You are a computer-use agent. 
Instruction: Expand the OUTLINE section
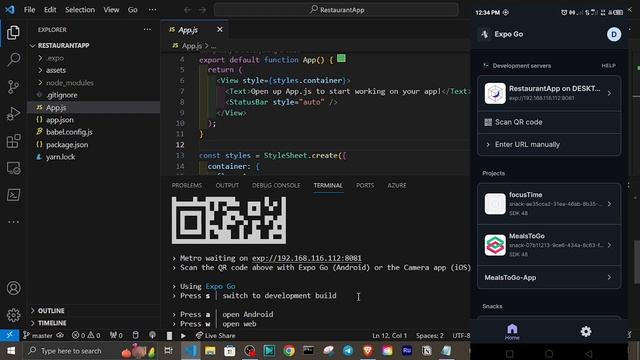point(94,311)
